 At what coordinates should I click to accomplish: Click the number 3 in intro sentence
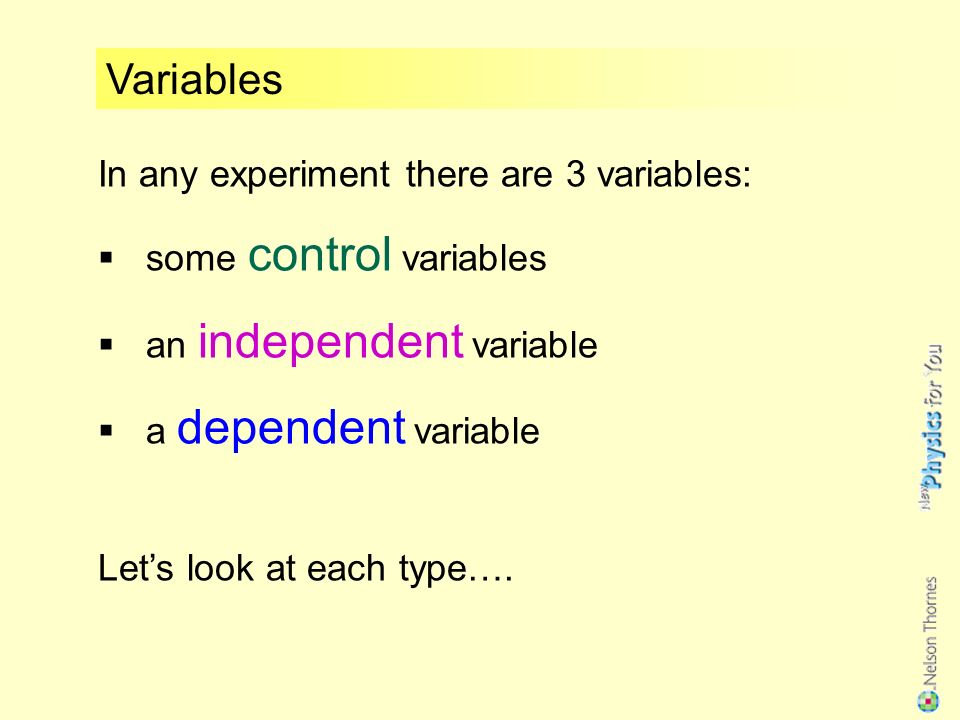tap(575, 174)
